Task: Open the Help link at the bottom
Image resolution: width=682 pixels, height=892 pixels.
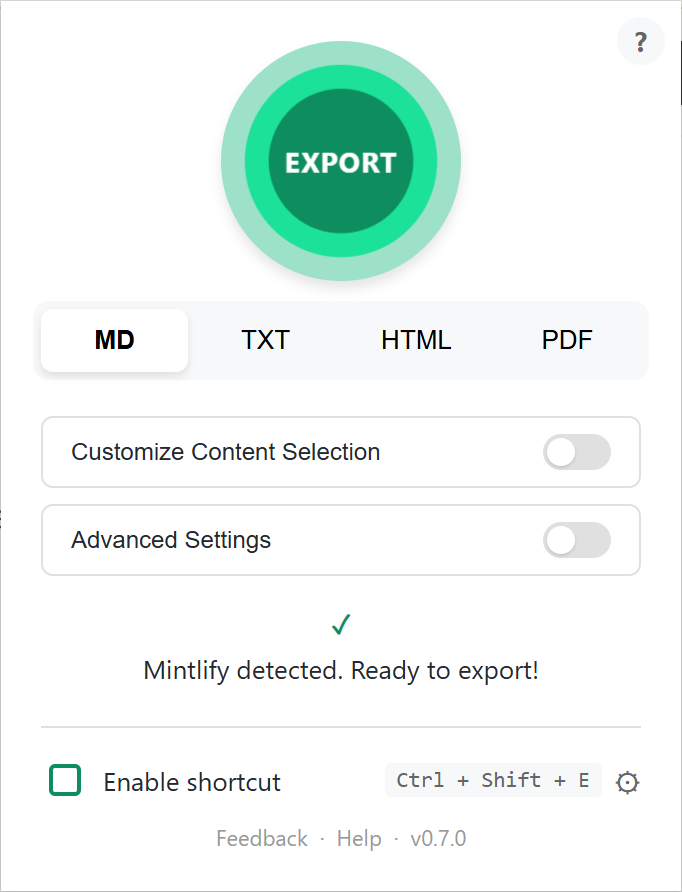Action: 359,838
